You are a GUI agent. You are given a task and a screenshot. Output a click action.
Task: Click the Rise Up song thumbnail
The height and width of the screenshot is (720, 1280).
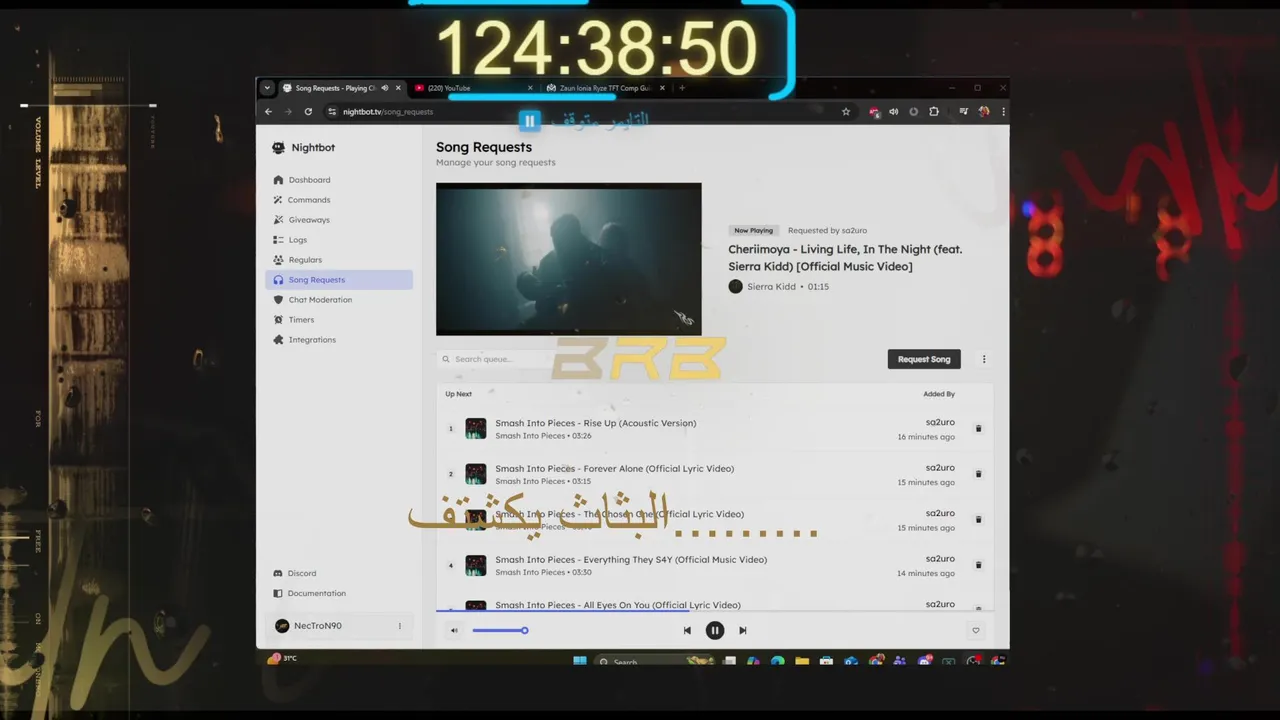[476, 429]
